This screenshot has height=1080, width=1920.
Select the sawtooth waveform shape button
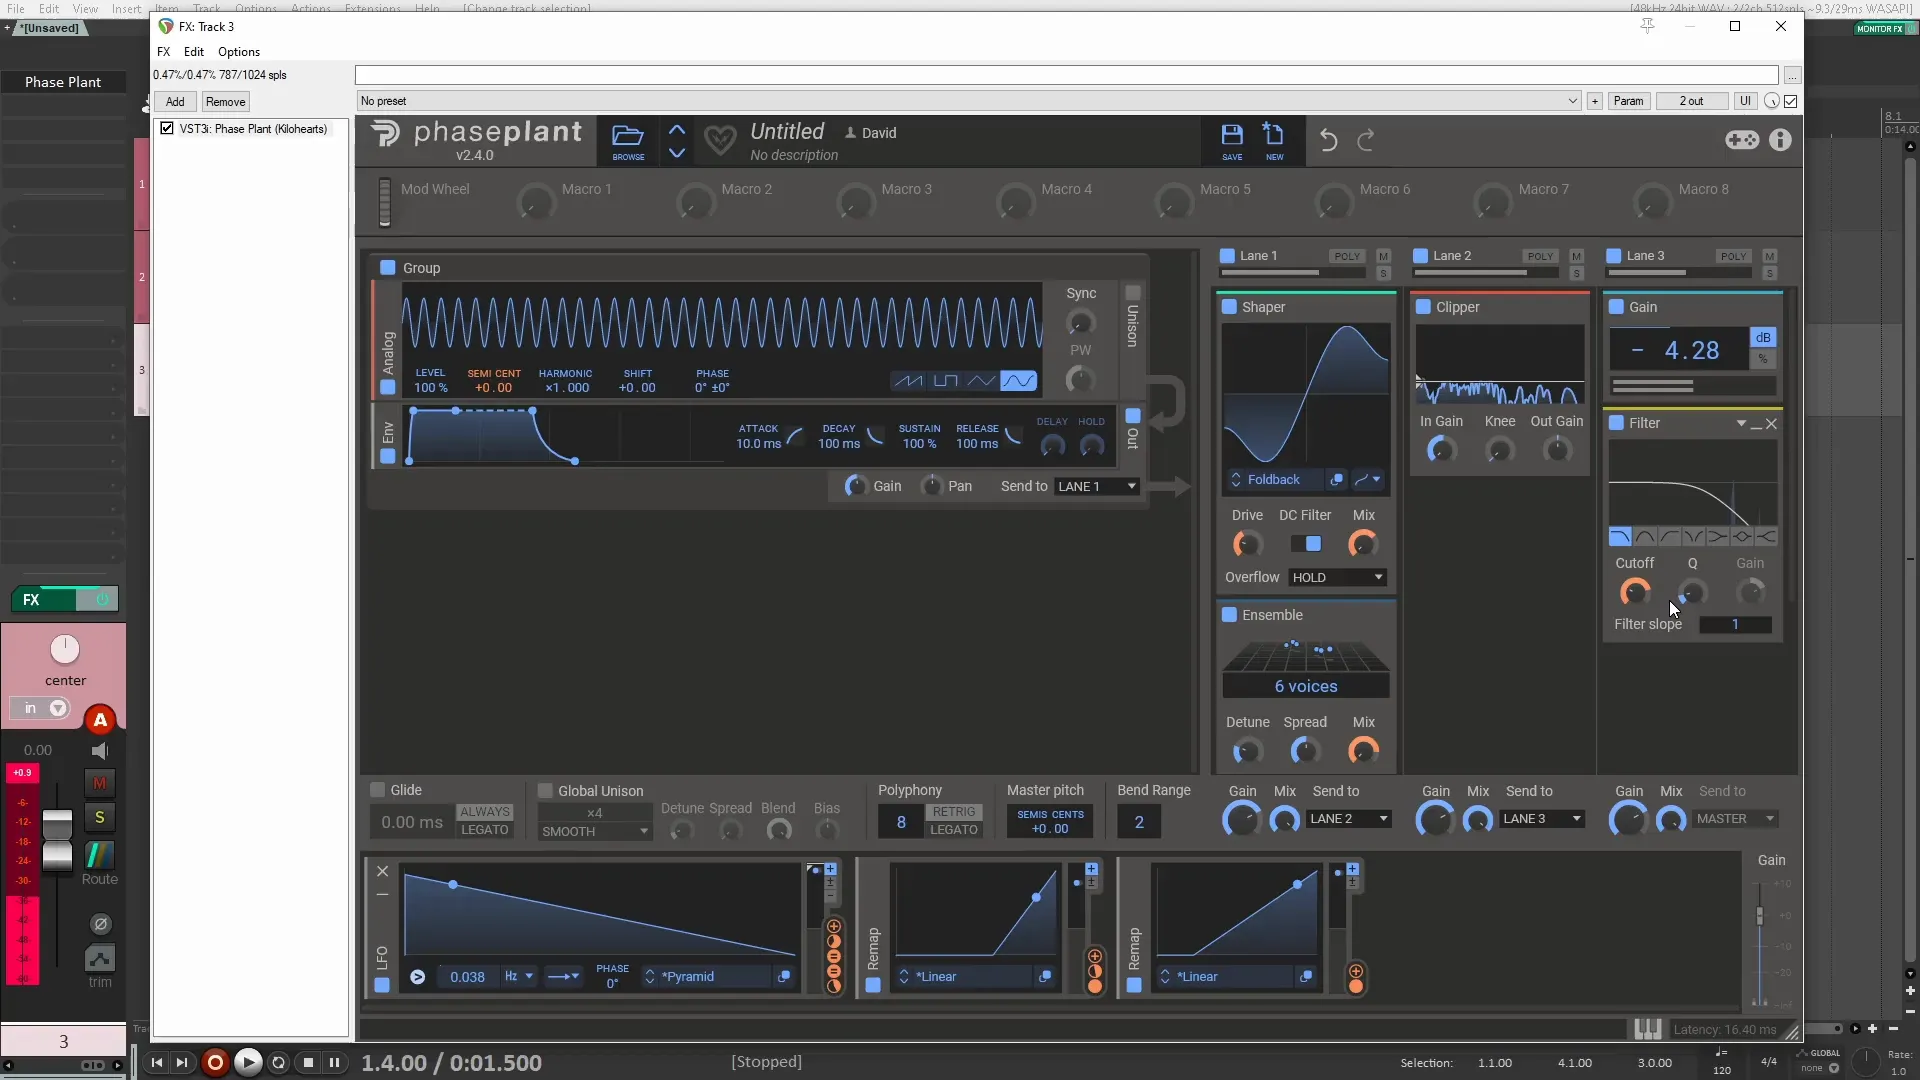click(909, 381)
